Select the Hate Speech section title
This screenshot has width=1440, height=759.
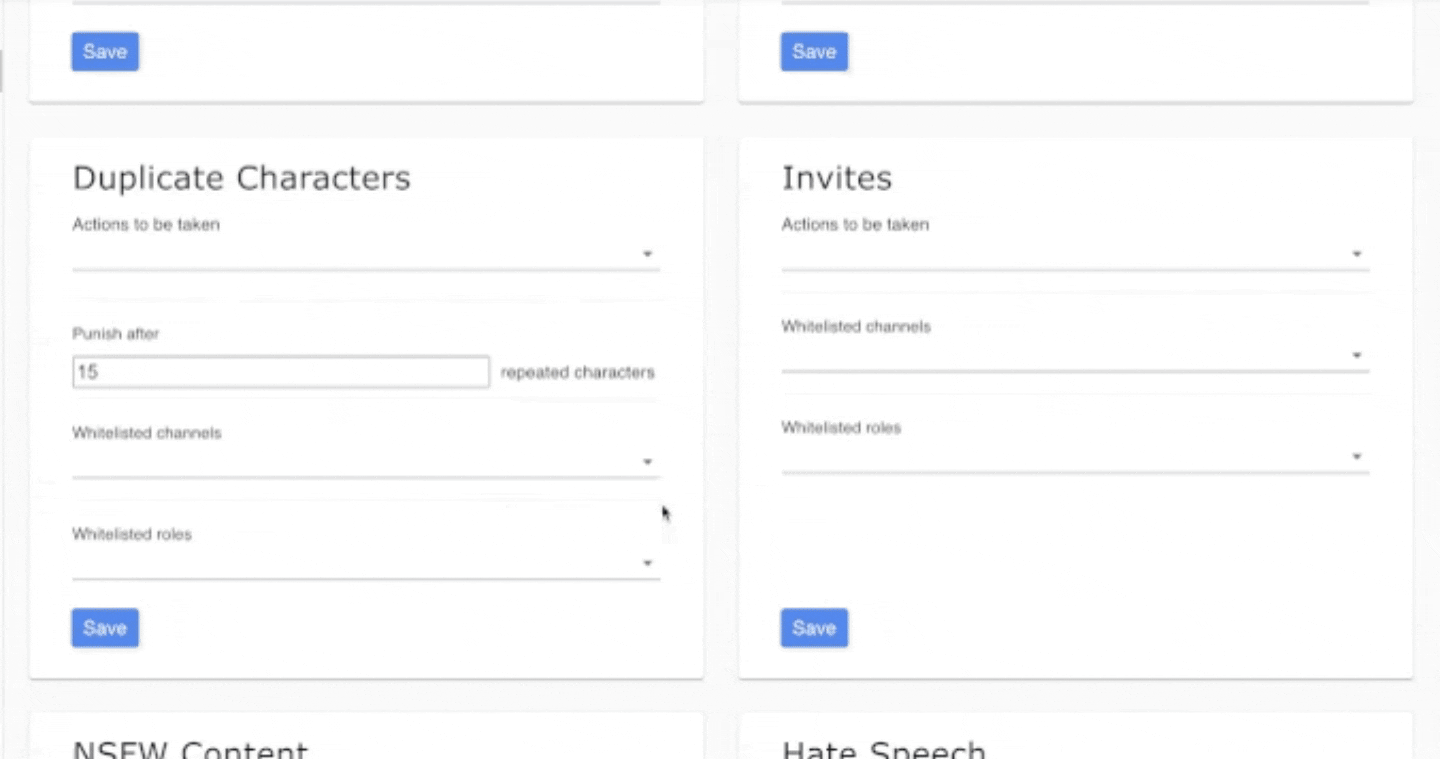pyautogui.click(x=883, y=750)
